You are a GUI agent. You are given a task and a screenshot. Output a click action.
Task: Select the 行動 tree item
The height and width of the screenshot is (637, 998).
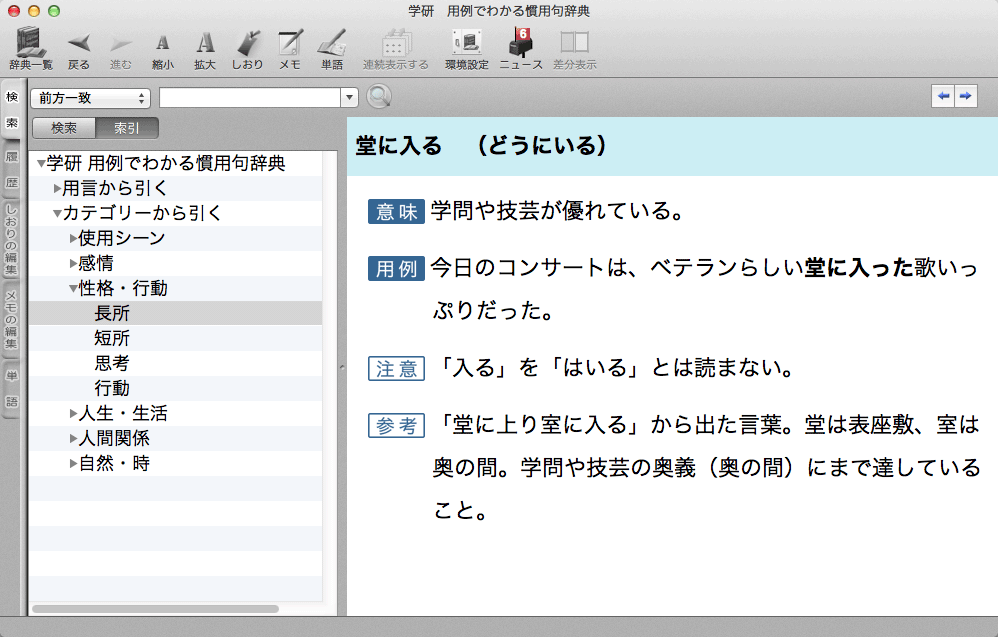[x=176, y=388]
